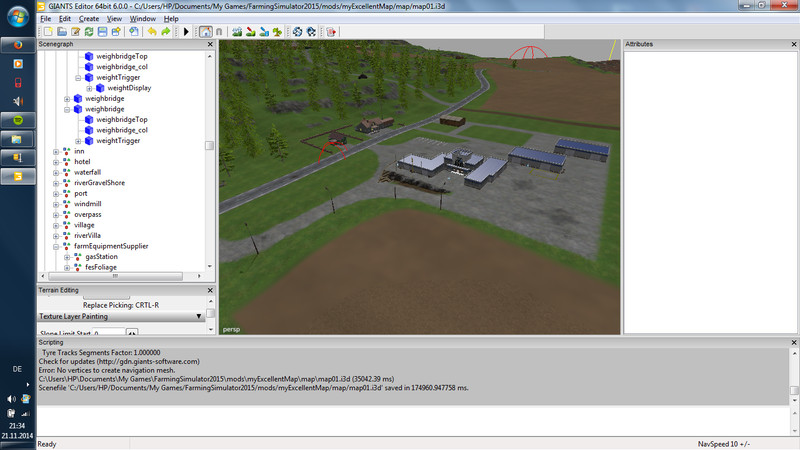Click the second blue gear toolbar icon
Viewport: 800px width, 450px height.
pos(311,32)
